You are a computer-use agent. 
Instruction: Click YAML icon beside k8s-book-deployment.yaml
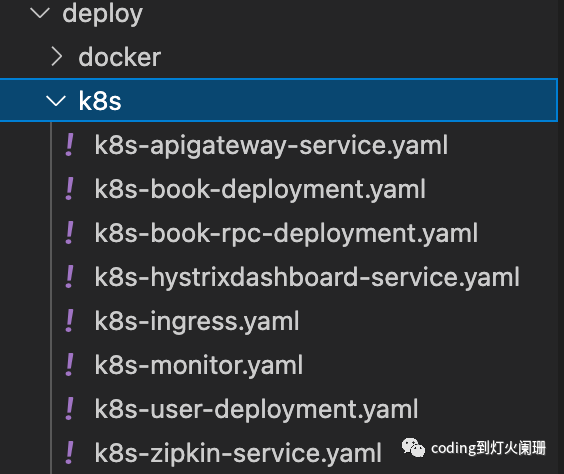point(69,189)
